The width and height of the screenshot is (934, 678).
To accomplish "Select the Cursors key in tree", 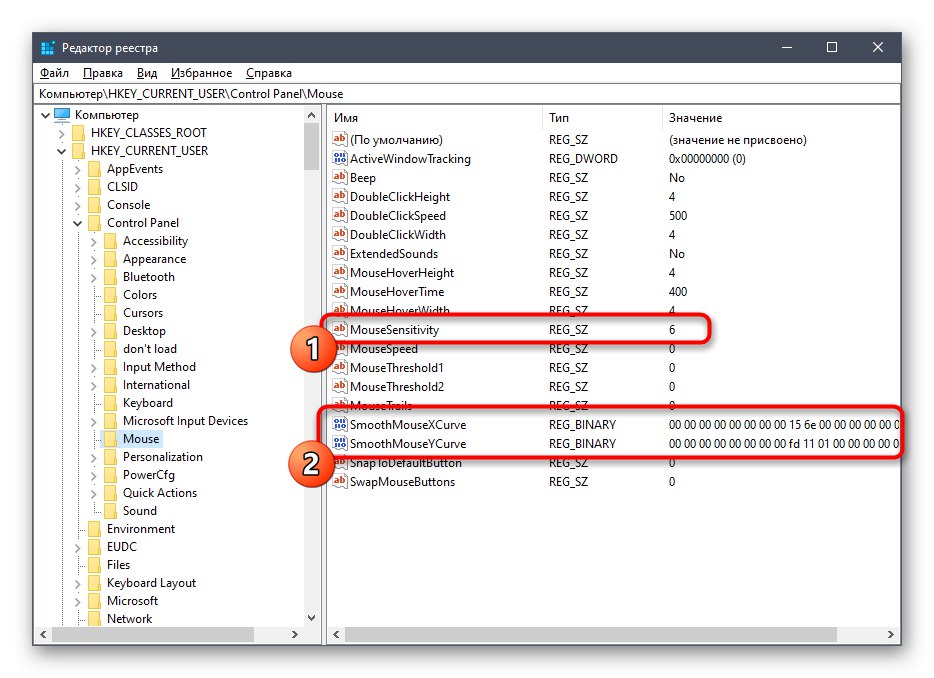I will [143, 313].
